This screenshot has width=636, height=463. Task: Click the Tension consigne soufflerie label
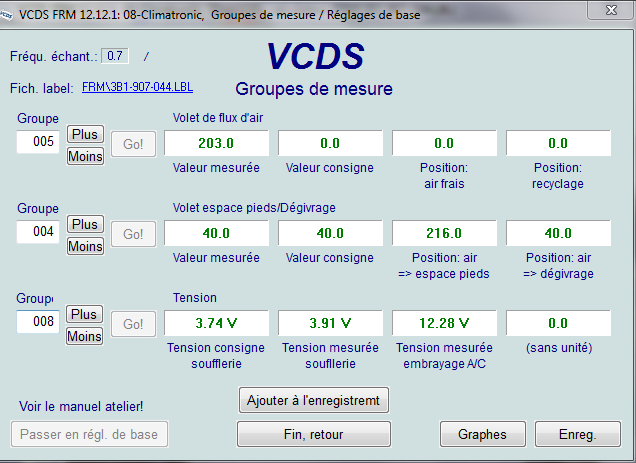pos(216,355)
